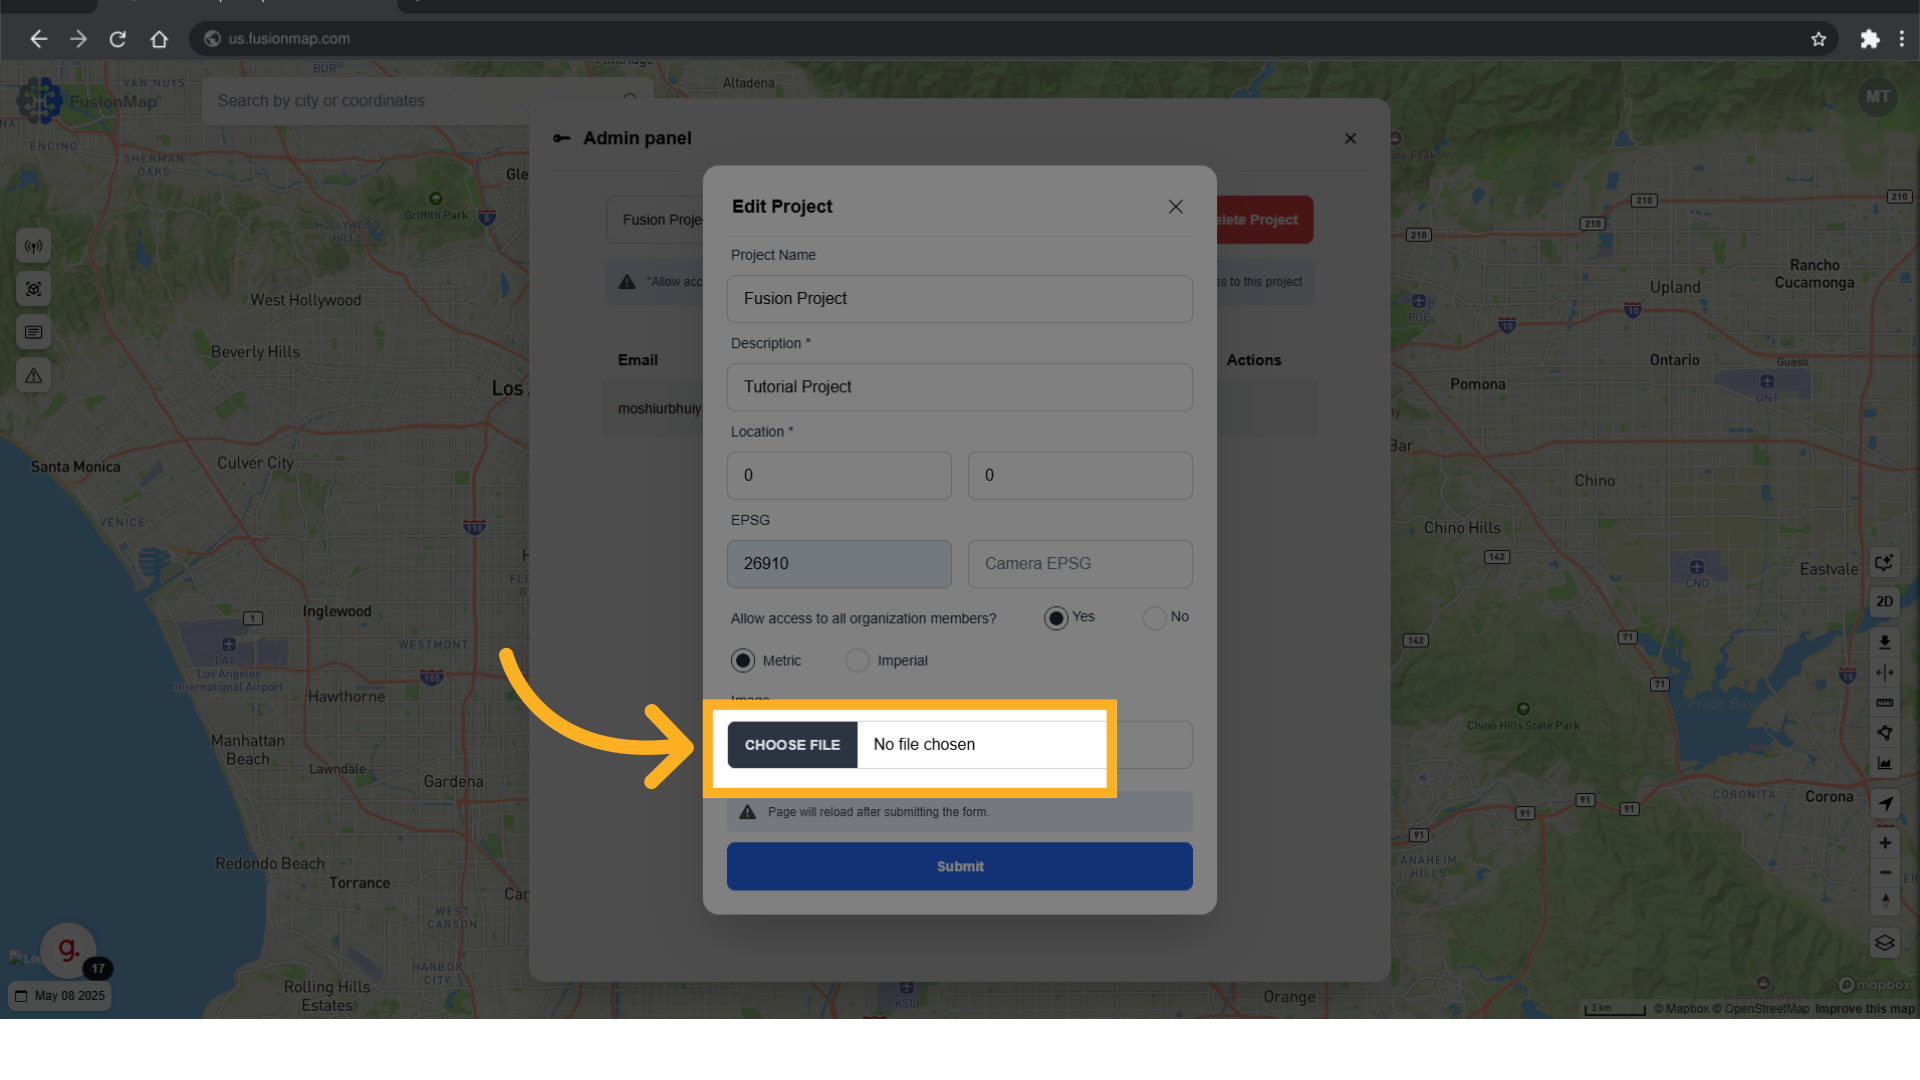Image resolution: width=1920 pixels, height=1080 pixels.
Task: Click the Description field with Tutorial Project
Action: [960, 387]
